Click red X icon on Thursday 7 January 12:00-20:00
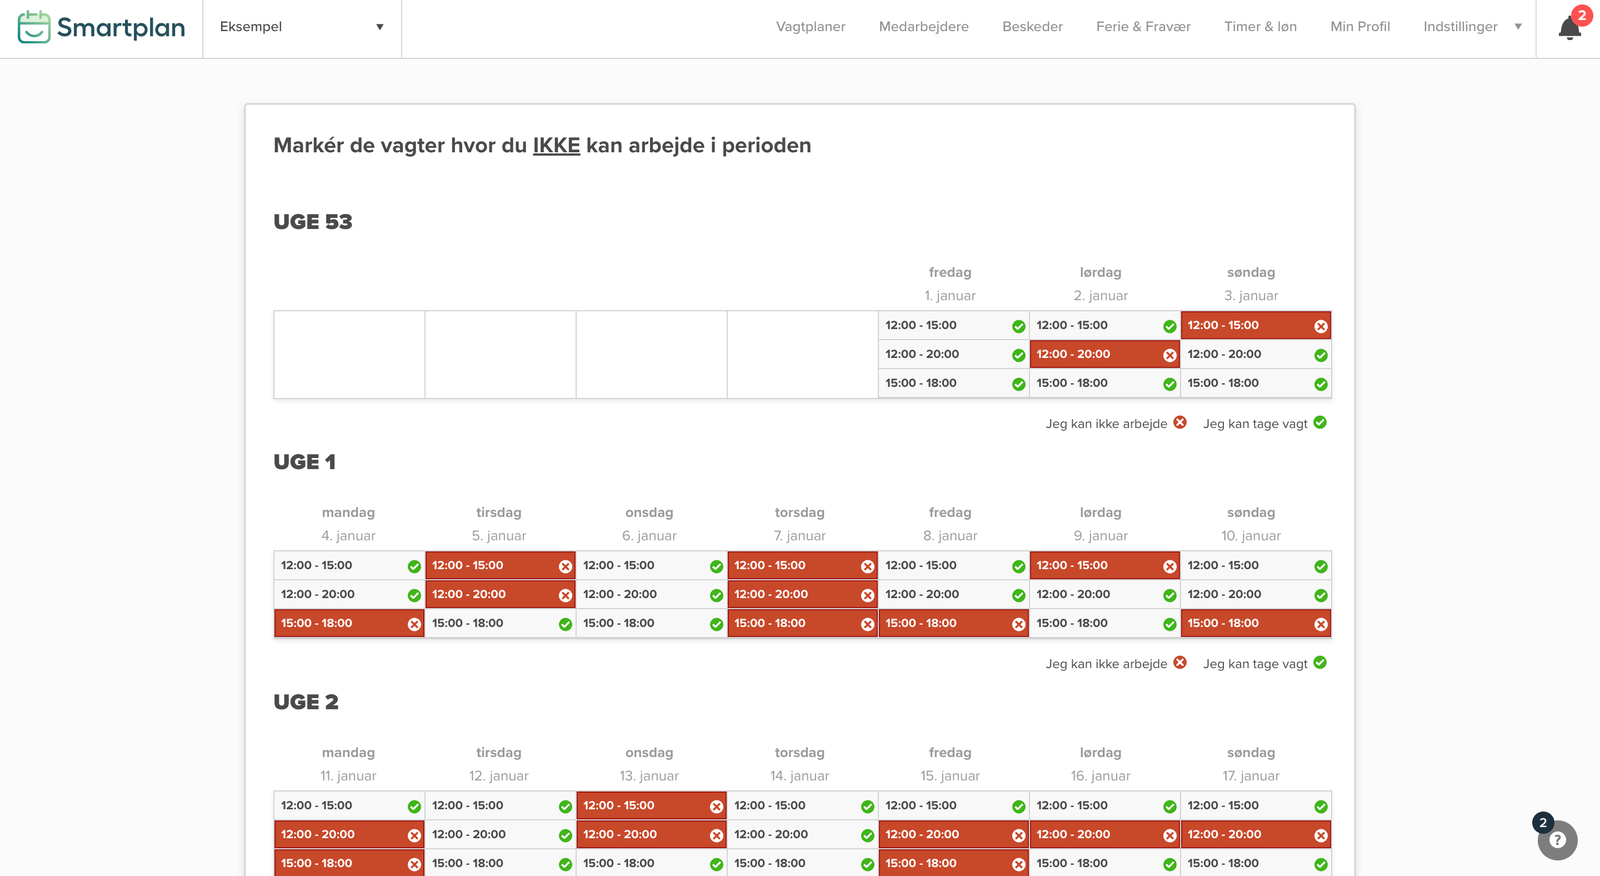 pyautogui.click(x=867, y=595)
